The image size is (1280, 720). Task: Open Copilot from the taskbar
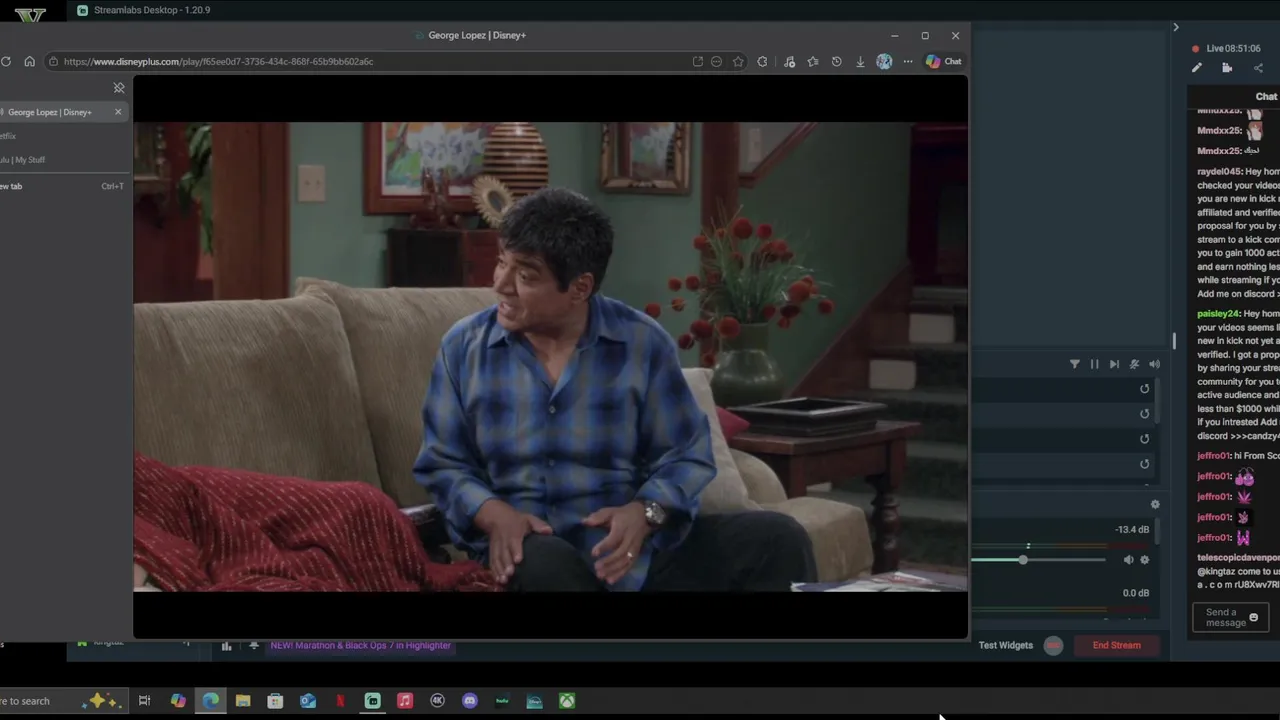click(178, 701)
